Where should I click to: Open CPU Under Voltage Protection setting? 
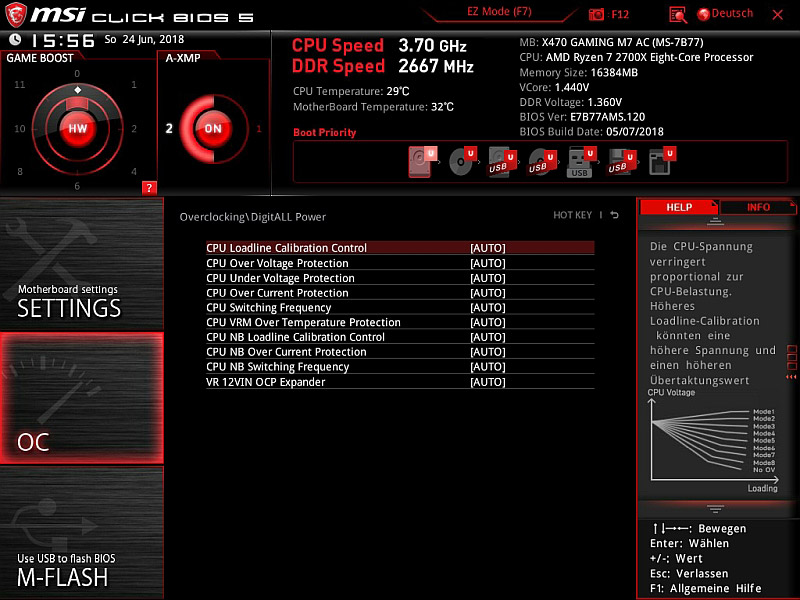(400, 278)
